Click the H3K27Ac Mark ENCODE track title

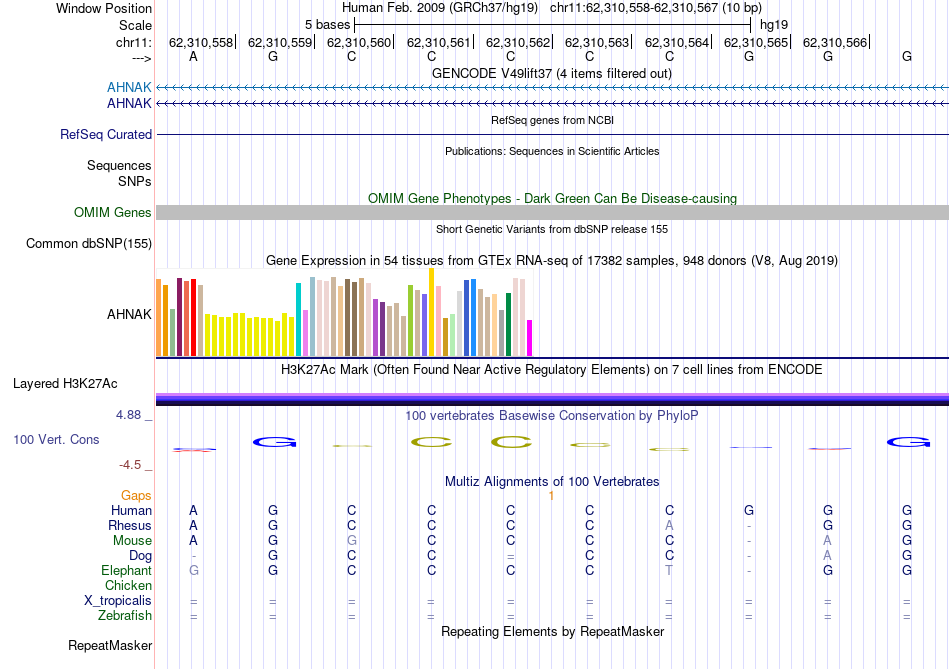552,370
